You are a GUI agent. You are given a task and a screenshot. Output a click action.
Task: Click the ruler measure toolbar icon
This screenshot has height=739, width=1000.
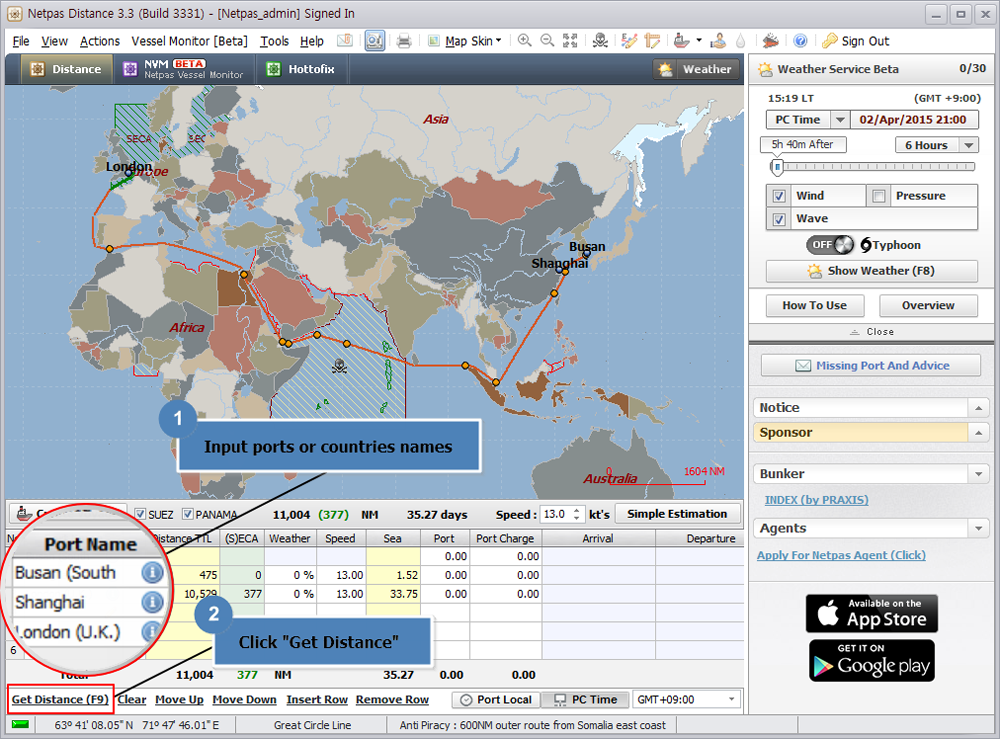click(653, 40)
